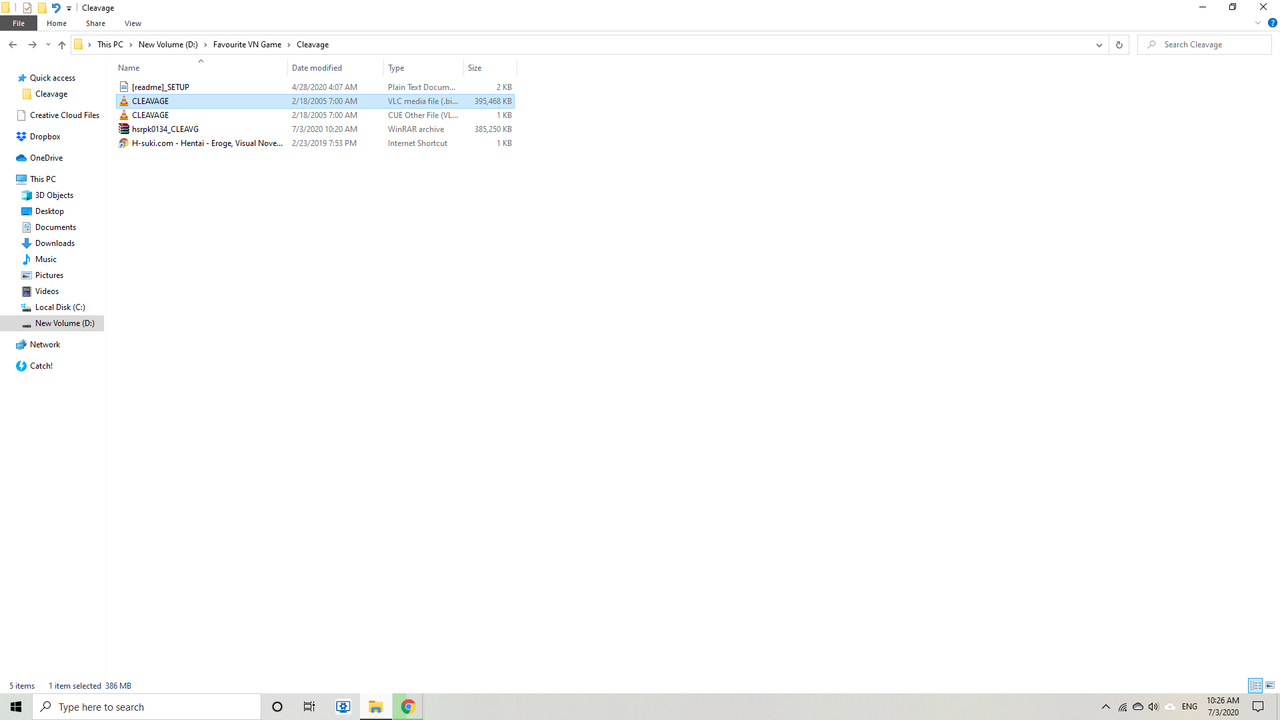1280x720 pixels.
Task: Open the Quick Access Toolbar customize dropdown
Action: 68,7
